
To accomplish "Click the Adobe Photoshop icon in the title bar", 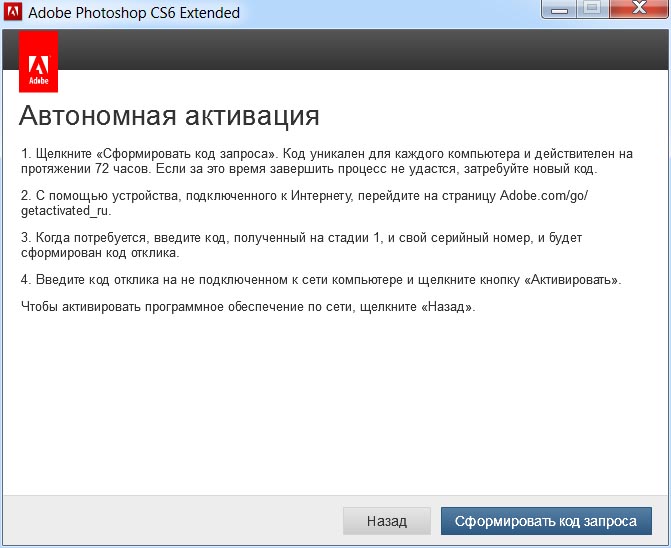I will point(12,14).
